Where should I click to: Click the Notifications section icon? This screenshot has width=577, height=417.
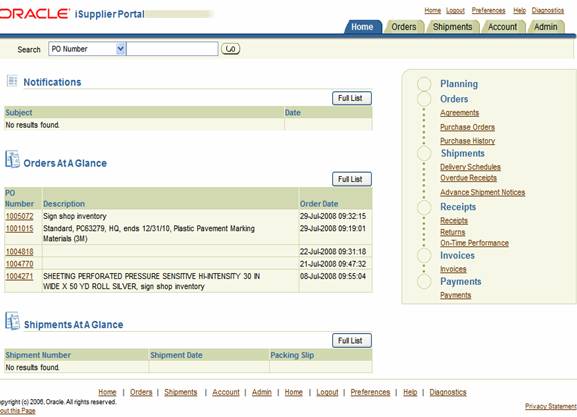coord(12,81)
